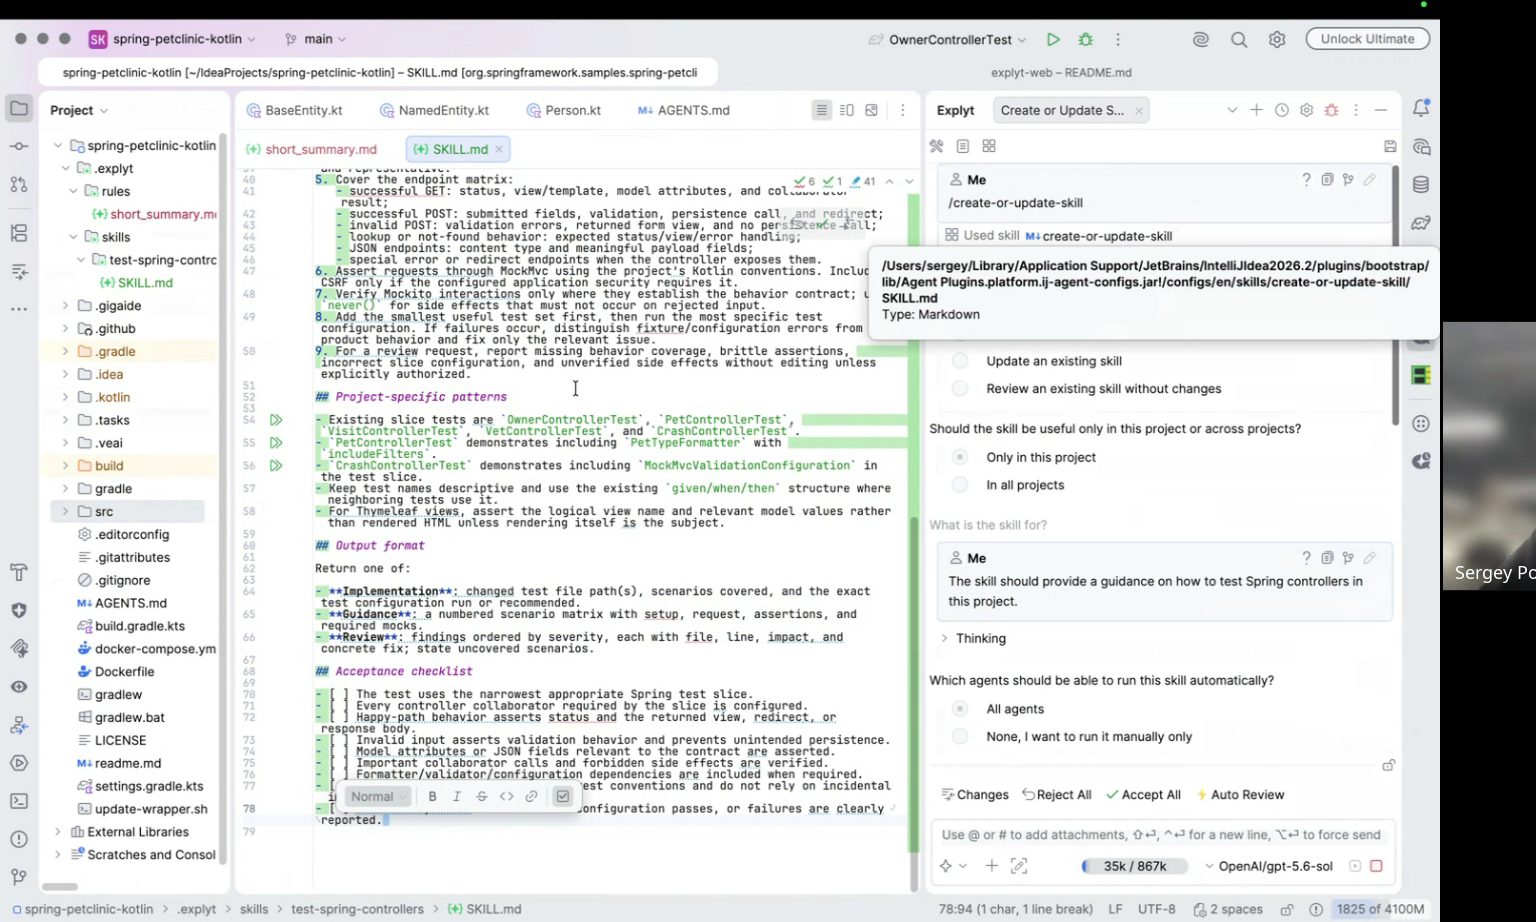Start debugging with the bug icon
1536x922 pixels.
(x=1086, y=39)
